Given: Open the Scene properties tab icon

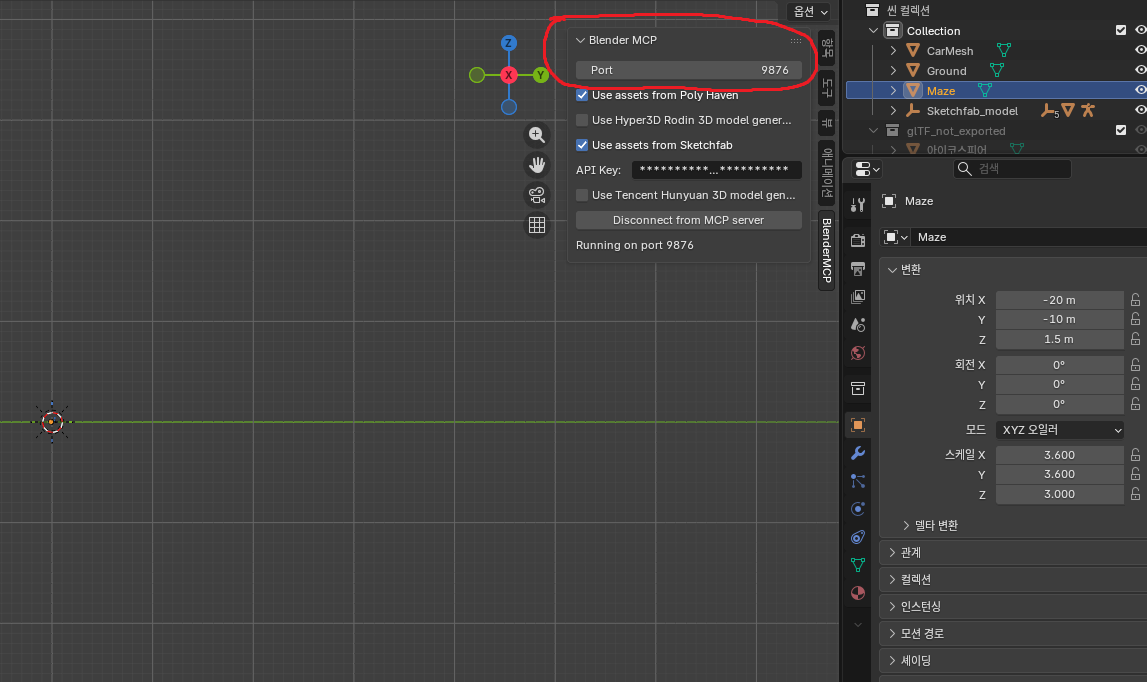Looking at the screenshot, I should tap(857, 324).
